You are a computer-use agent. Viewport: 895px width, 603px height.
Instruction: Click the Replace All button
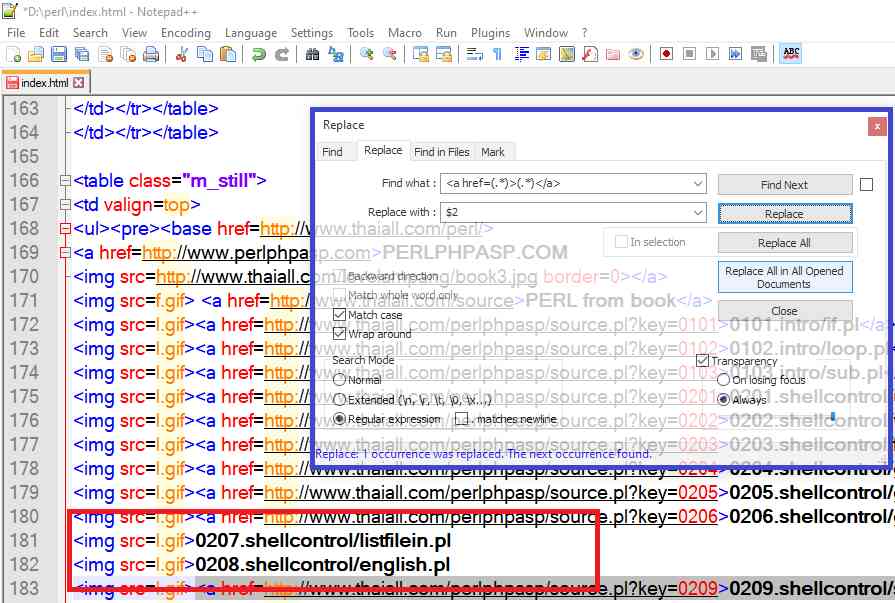click(x=784, y=243)
